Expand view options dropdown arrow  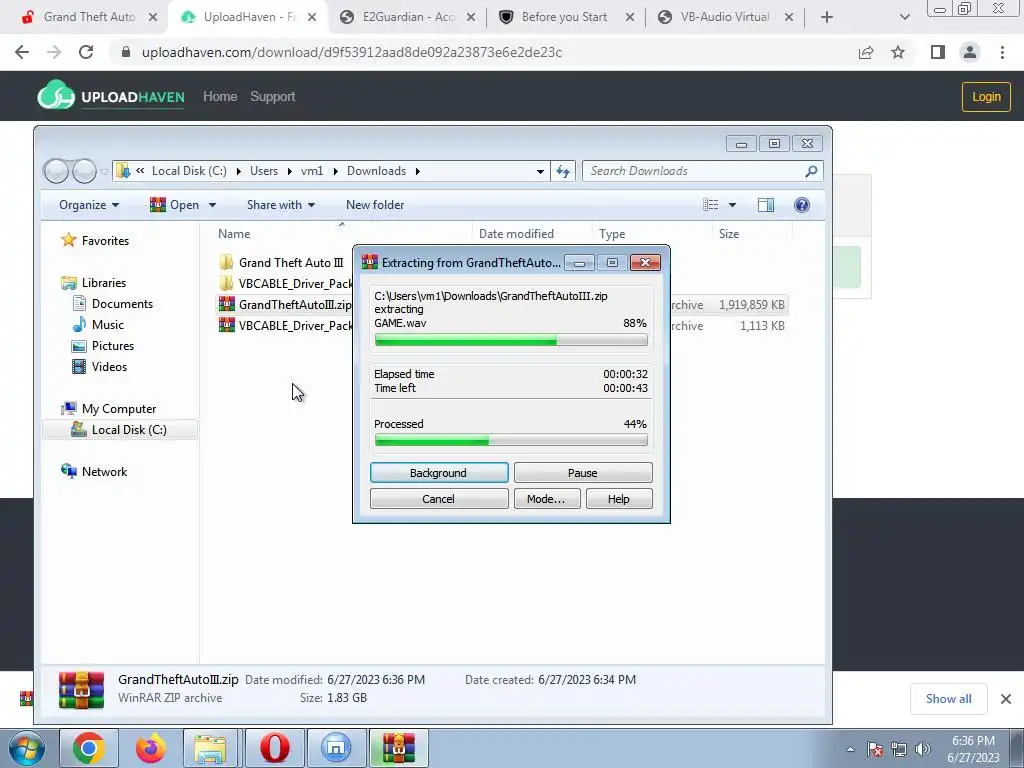click(x=732, y=205)
